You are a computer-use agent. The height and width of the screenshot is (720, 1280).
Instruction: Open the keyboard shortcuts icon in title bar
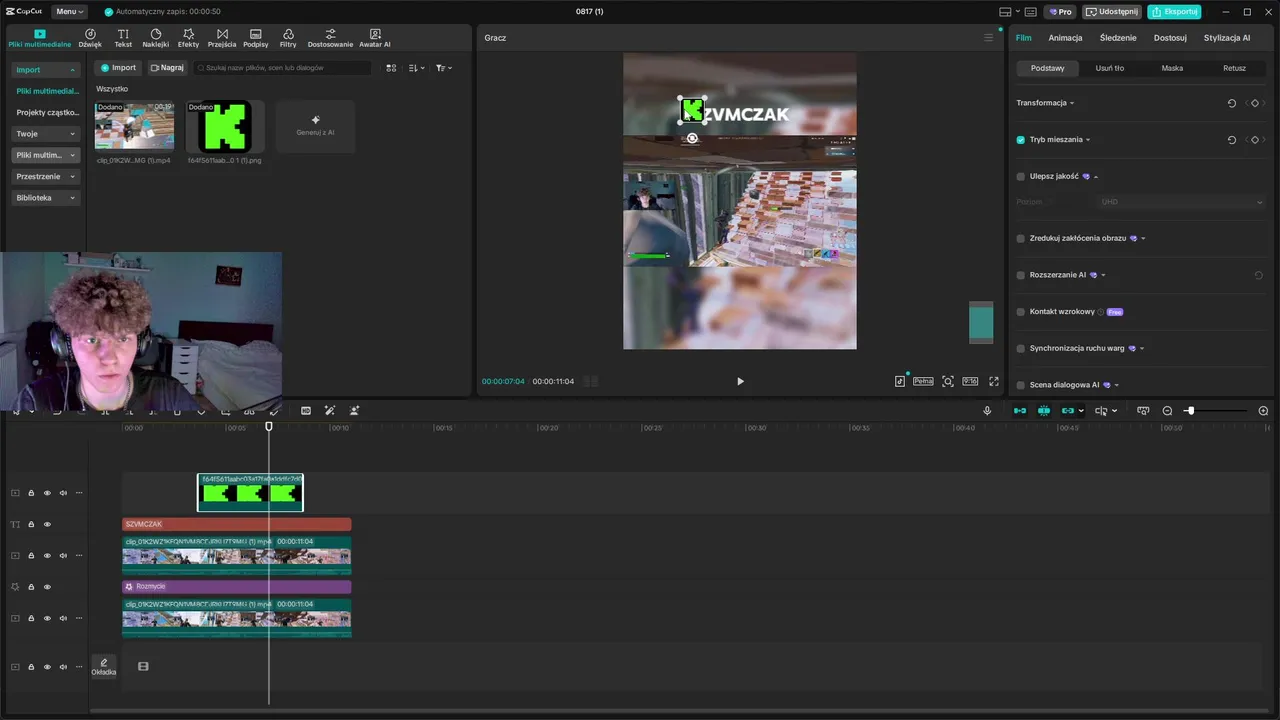point(1029,12)
